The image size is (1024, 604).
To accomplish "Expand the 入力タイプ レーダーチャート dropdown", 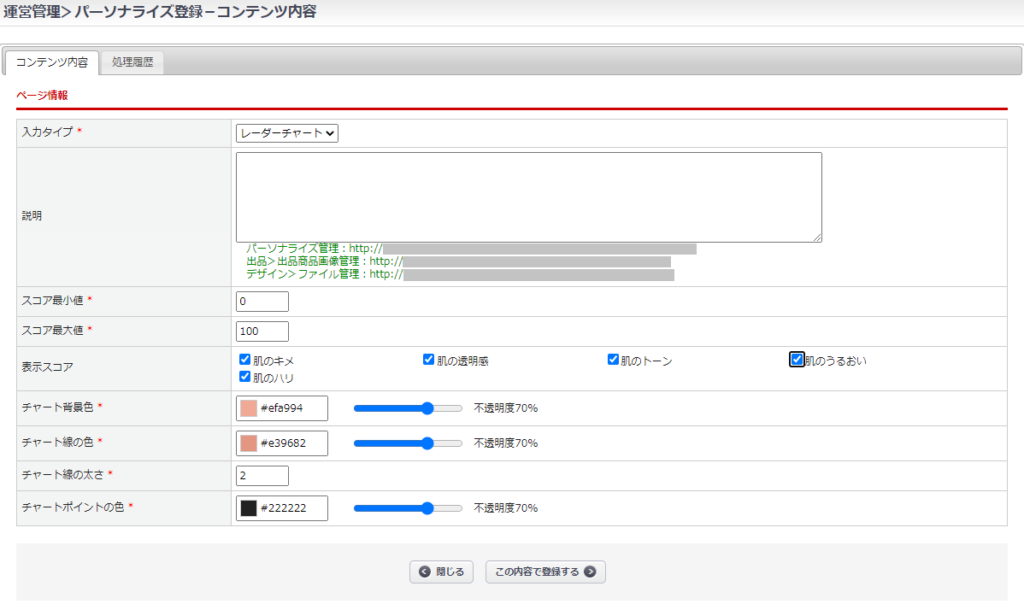I will point(287,133).
